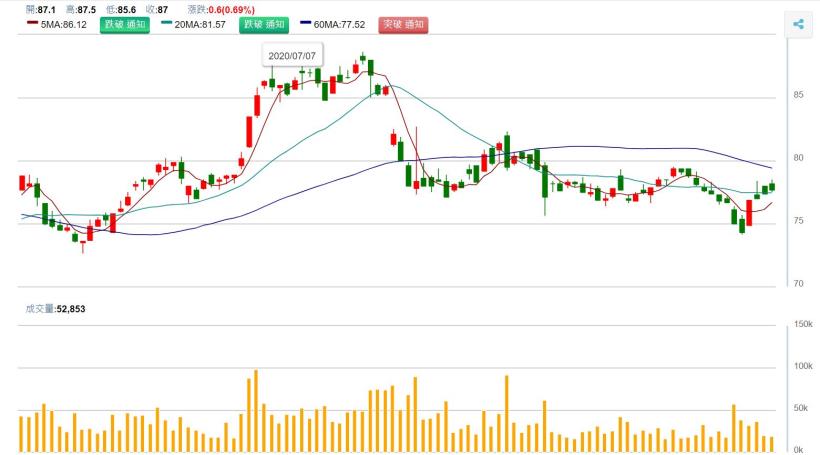Click the 開 87.1 opening price text
The width and height of the screenshot is (820, 455).
pos(40,9)
